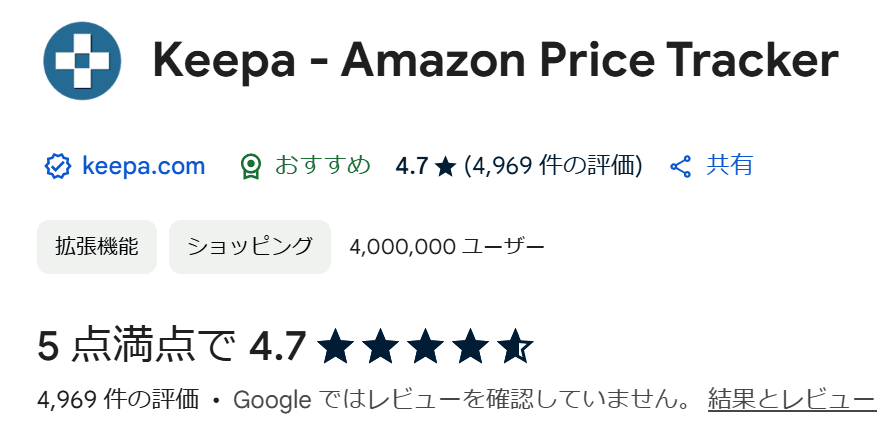The width and height of the screenshot is (877, 427).
Task: Select the 拡張機能 category chip
Action: [97, 246]
